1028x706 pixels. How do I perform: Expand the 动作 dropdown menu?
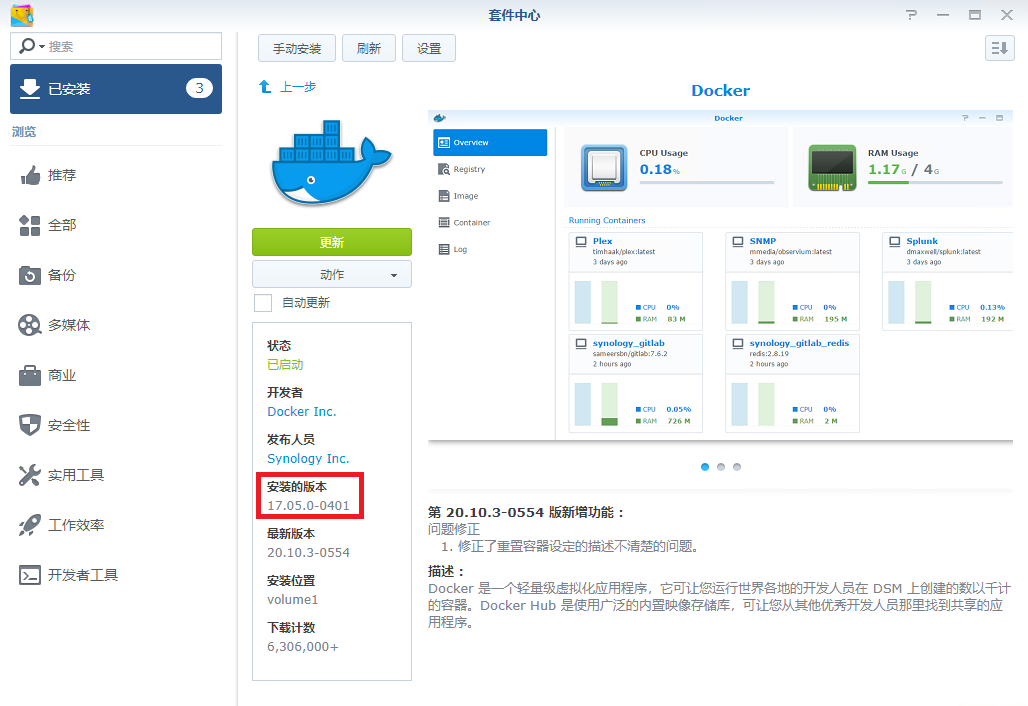331,275
